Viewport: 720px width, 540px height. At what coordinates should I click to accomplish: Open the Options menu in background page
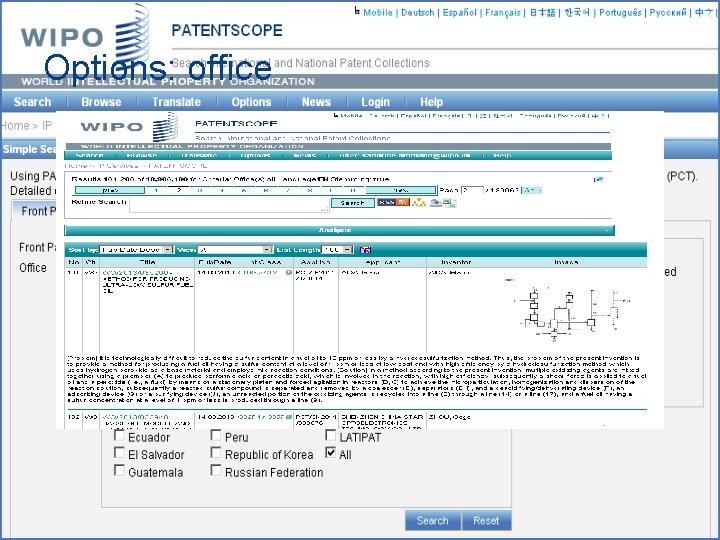pyautogui.click(x=251, y=102)
